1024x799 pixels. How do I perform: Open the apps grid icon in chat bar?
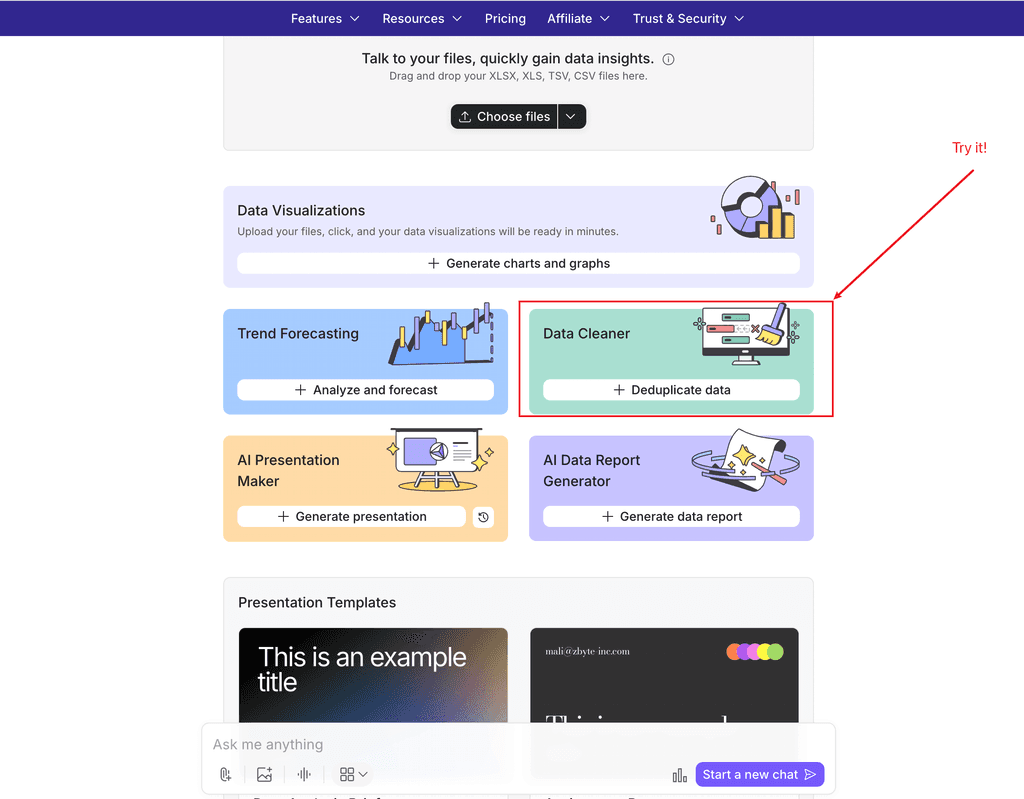click(x=348, y=773)
